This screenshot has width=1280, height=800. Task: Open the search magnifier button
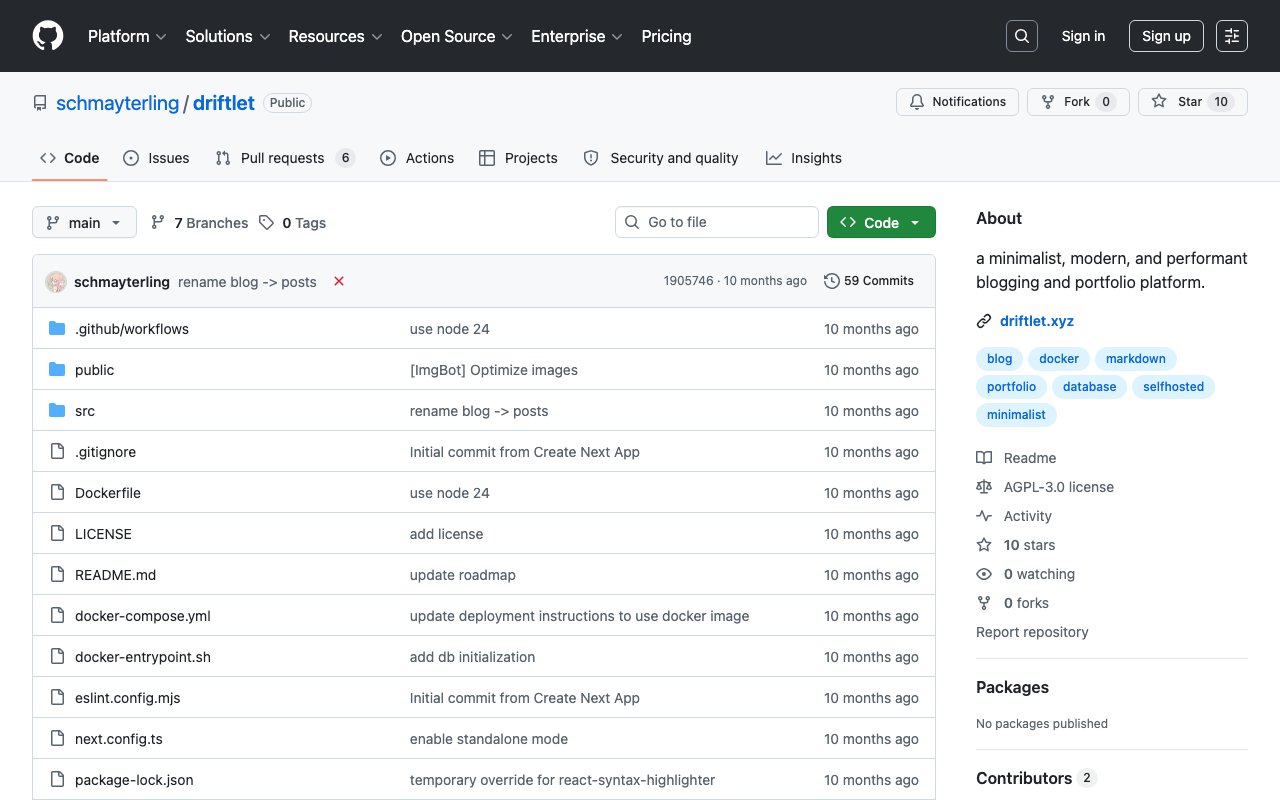[1022, 36]
